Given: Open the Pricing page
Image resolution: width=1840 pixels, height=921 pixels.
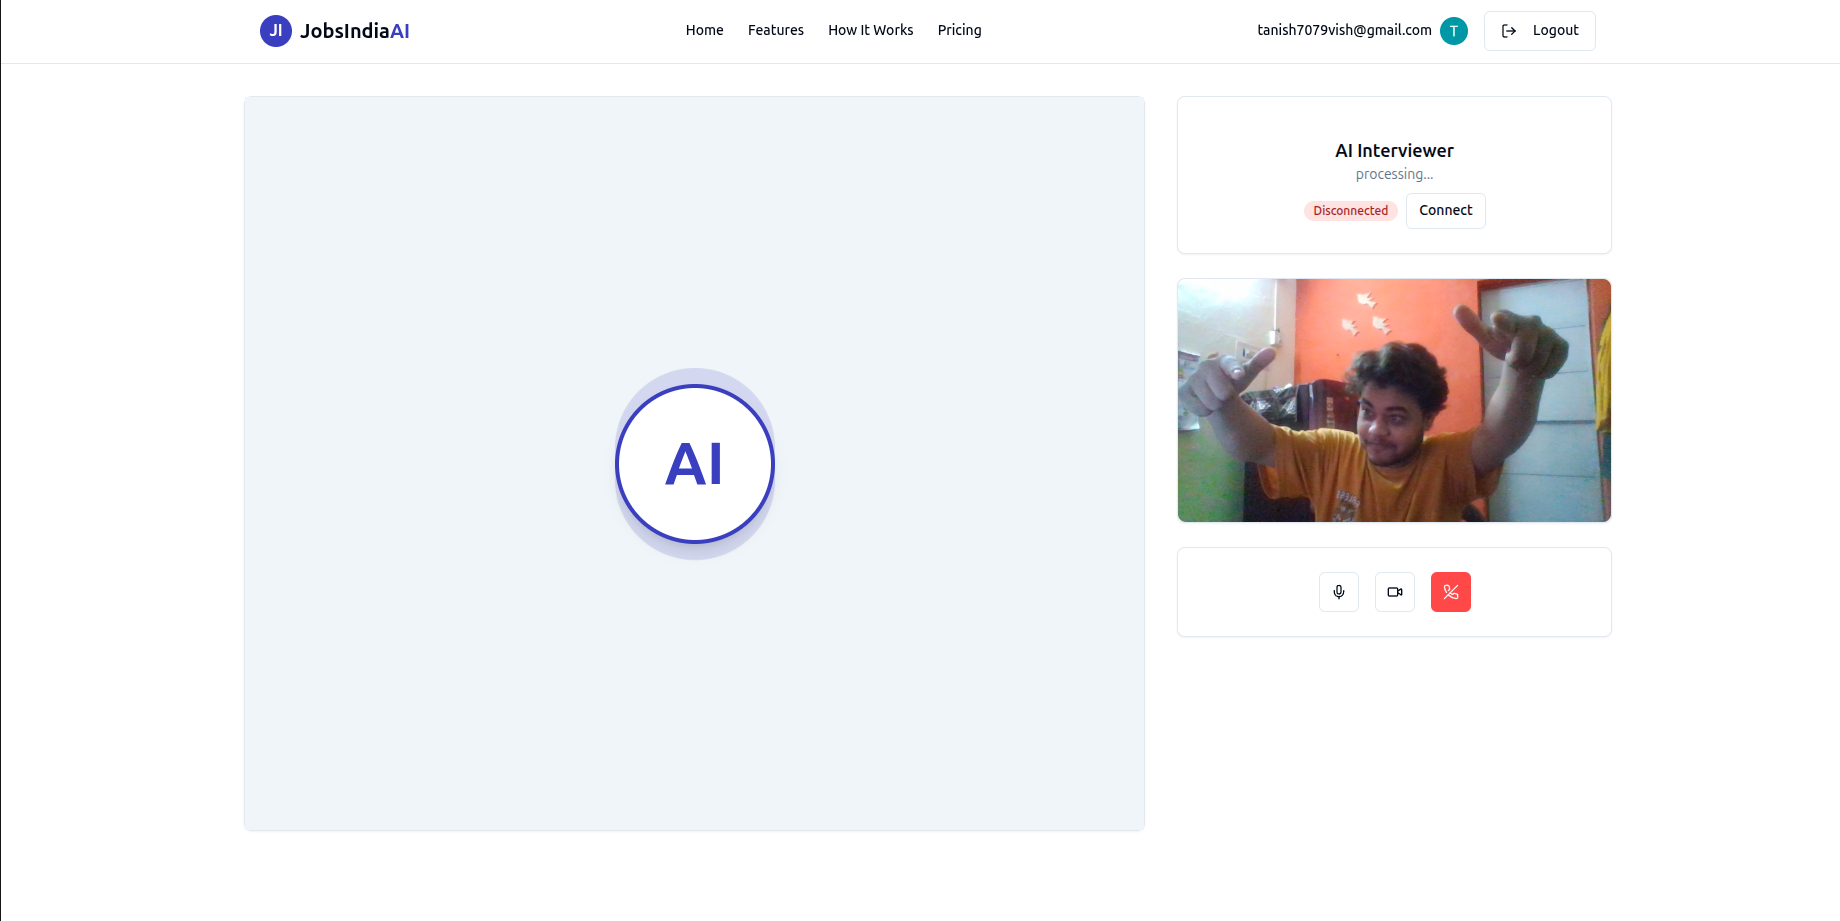Looking at the screenshot, I should point(959,30).
